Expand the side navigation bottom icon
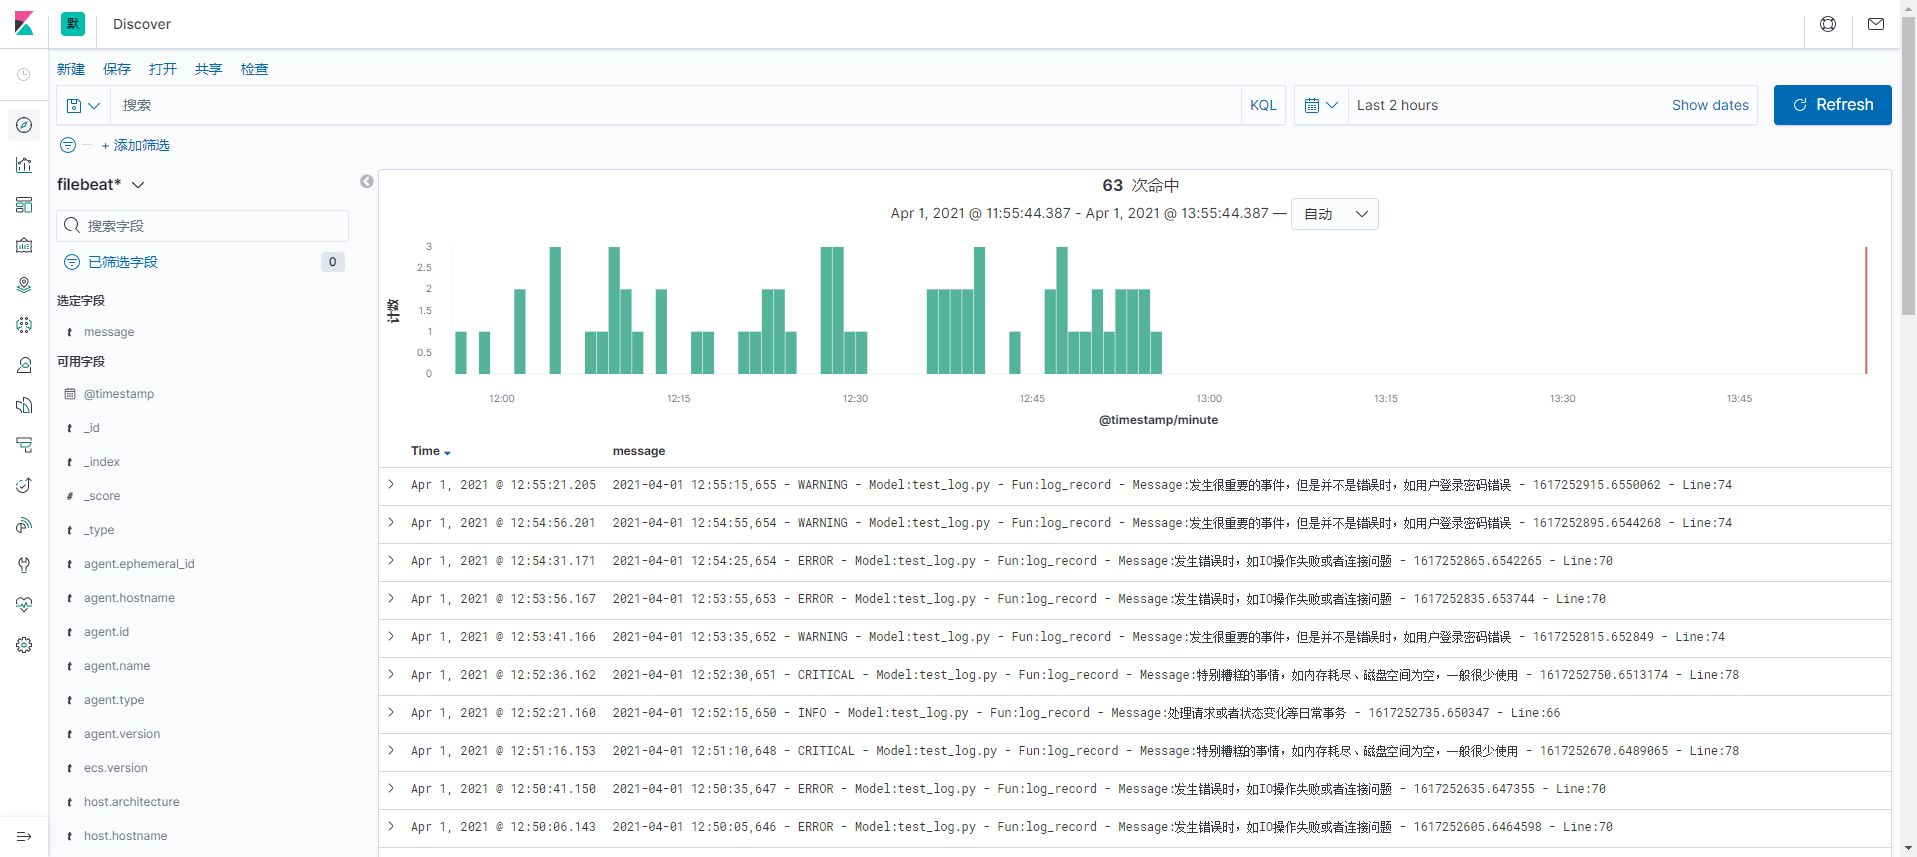1917x857 pixels. [24, 836]
